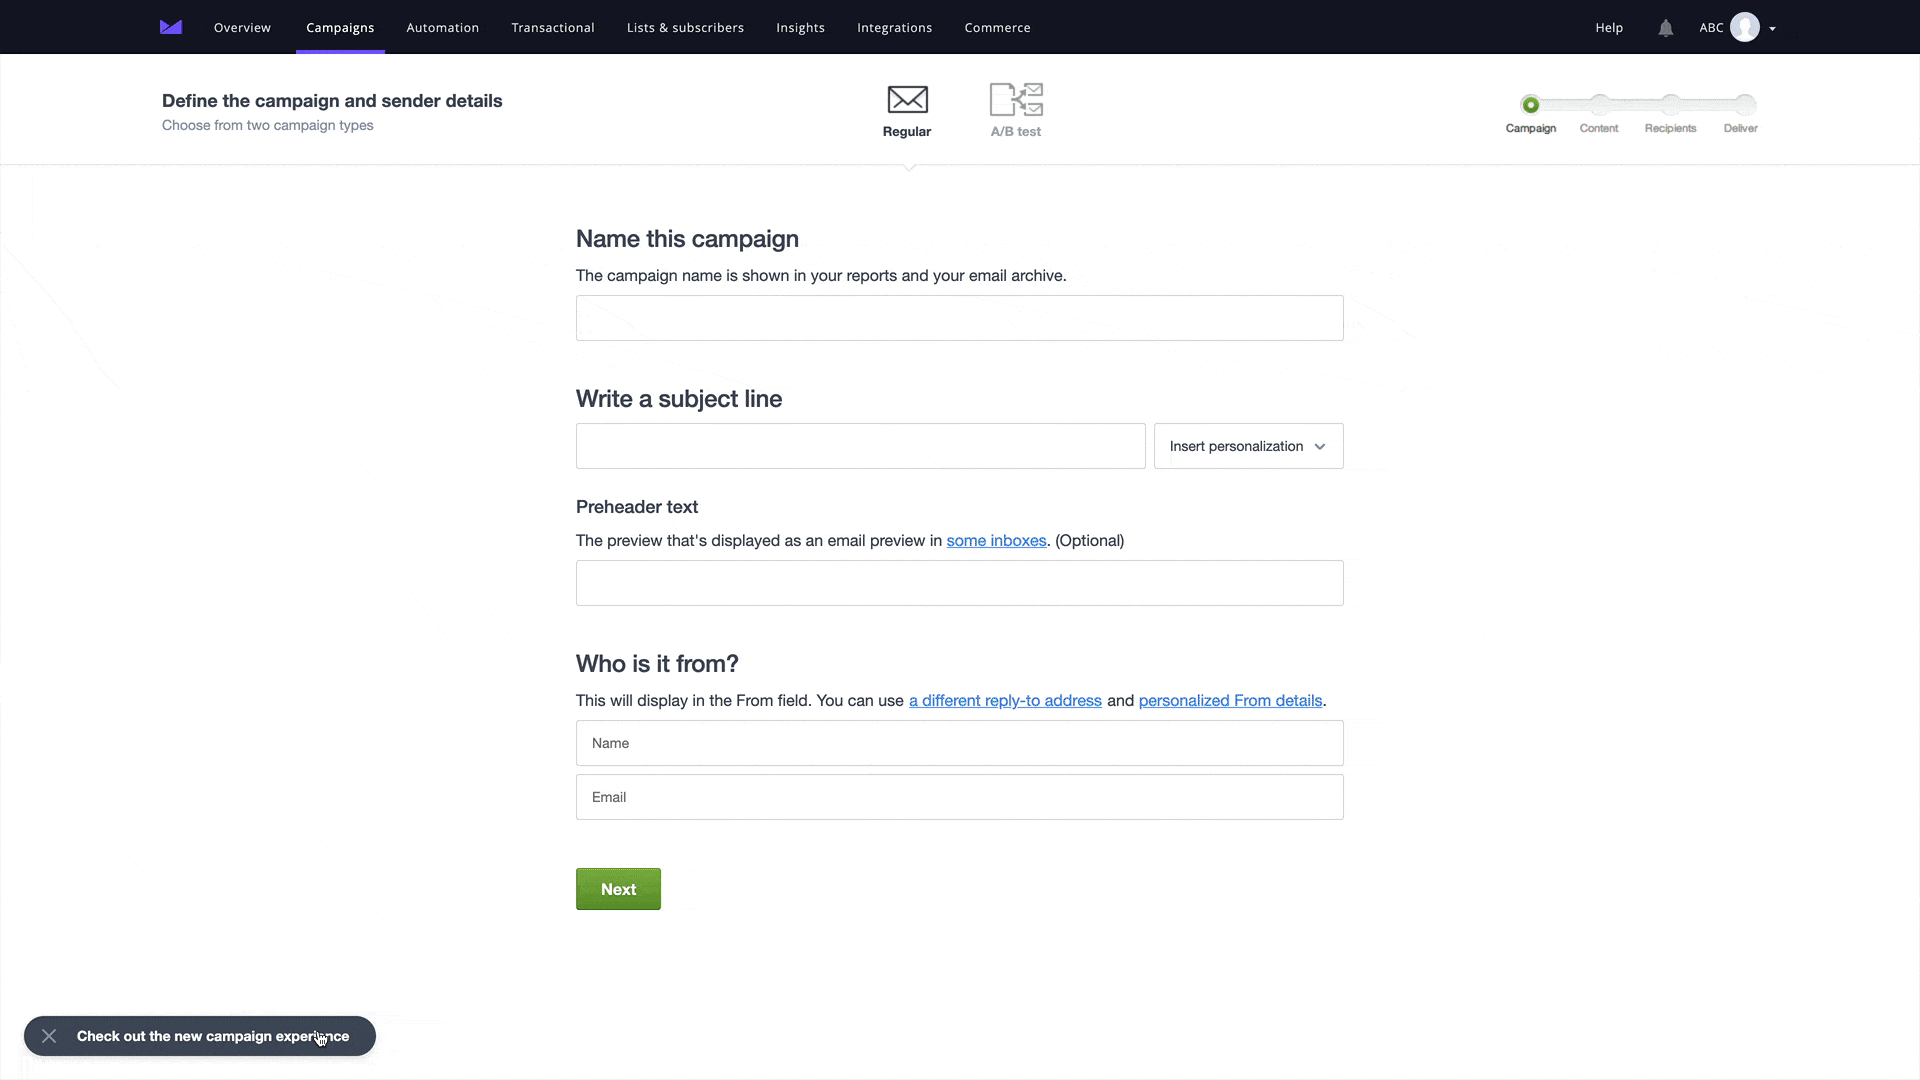This screenshot has width=1920, height=1080.
Task: Open the Insert personalization dropdown
Action: (1248, 446)
